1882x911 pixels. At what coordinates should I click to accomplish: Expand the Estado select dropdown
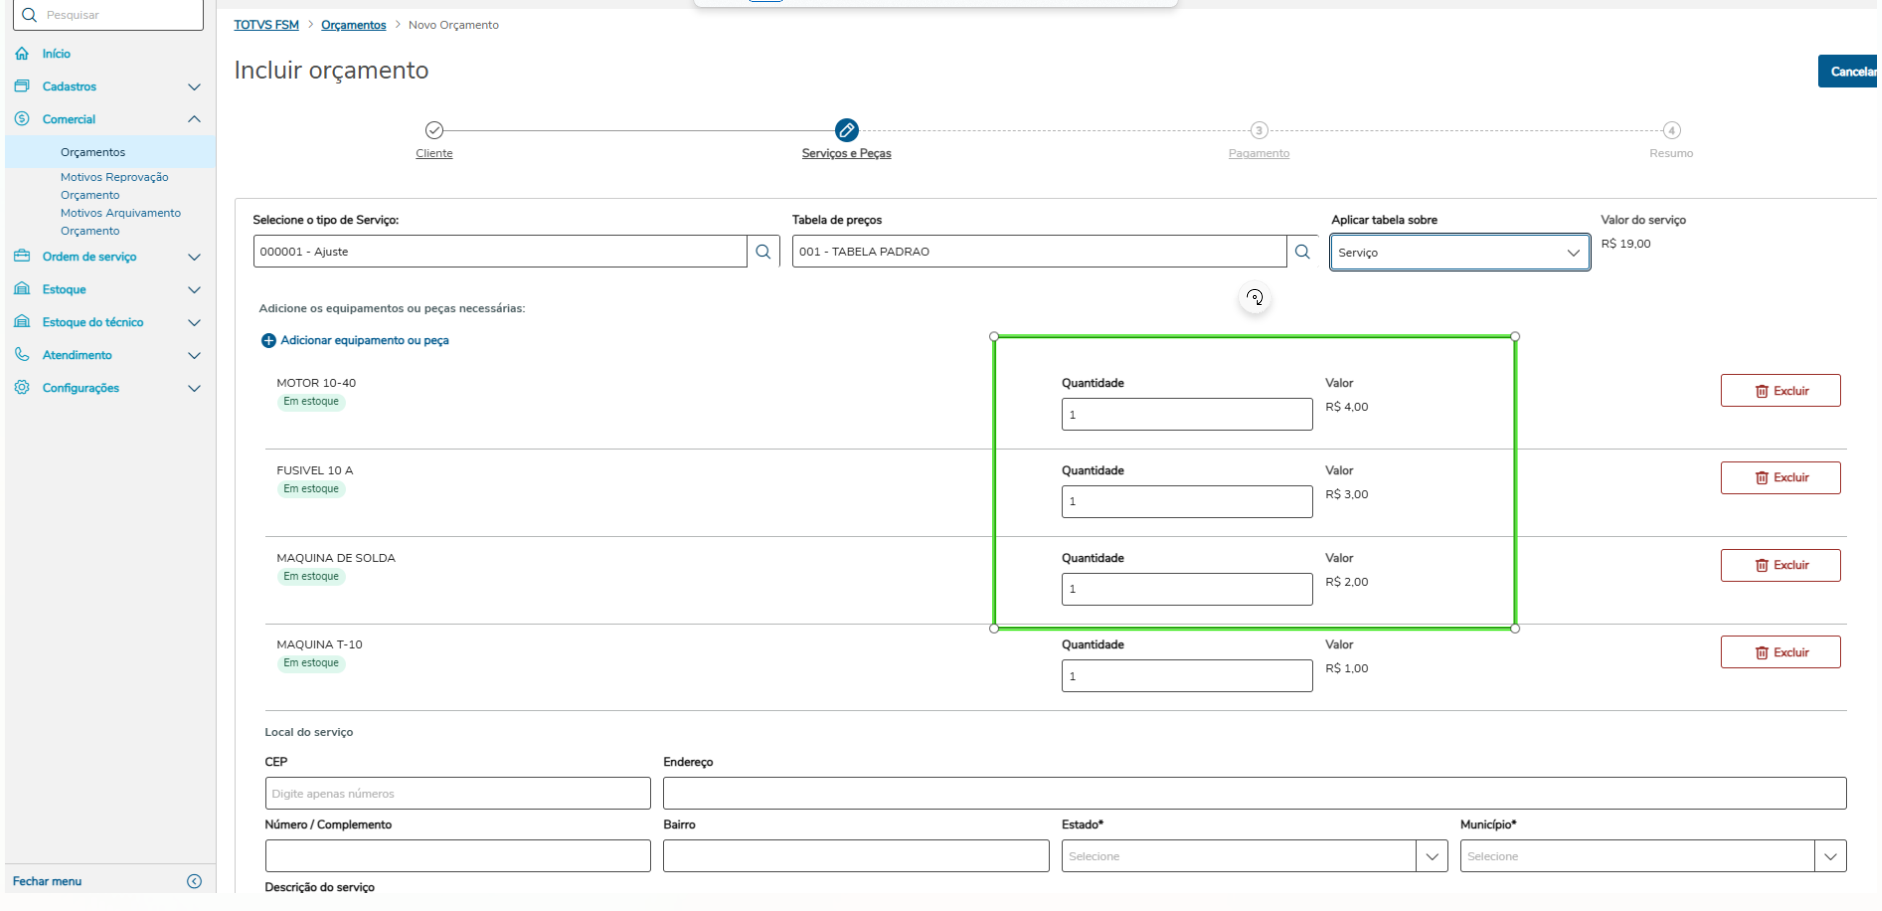pos(1431,856)
